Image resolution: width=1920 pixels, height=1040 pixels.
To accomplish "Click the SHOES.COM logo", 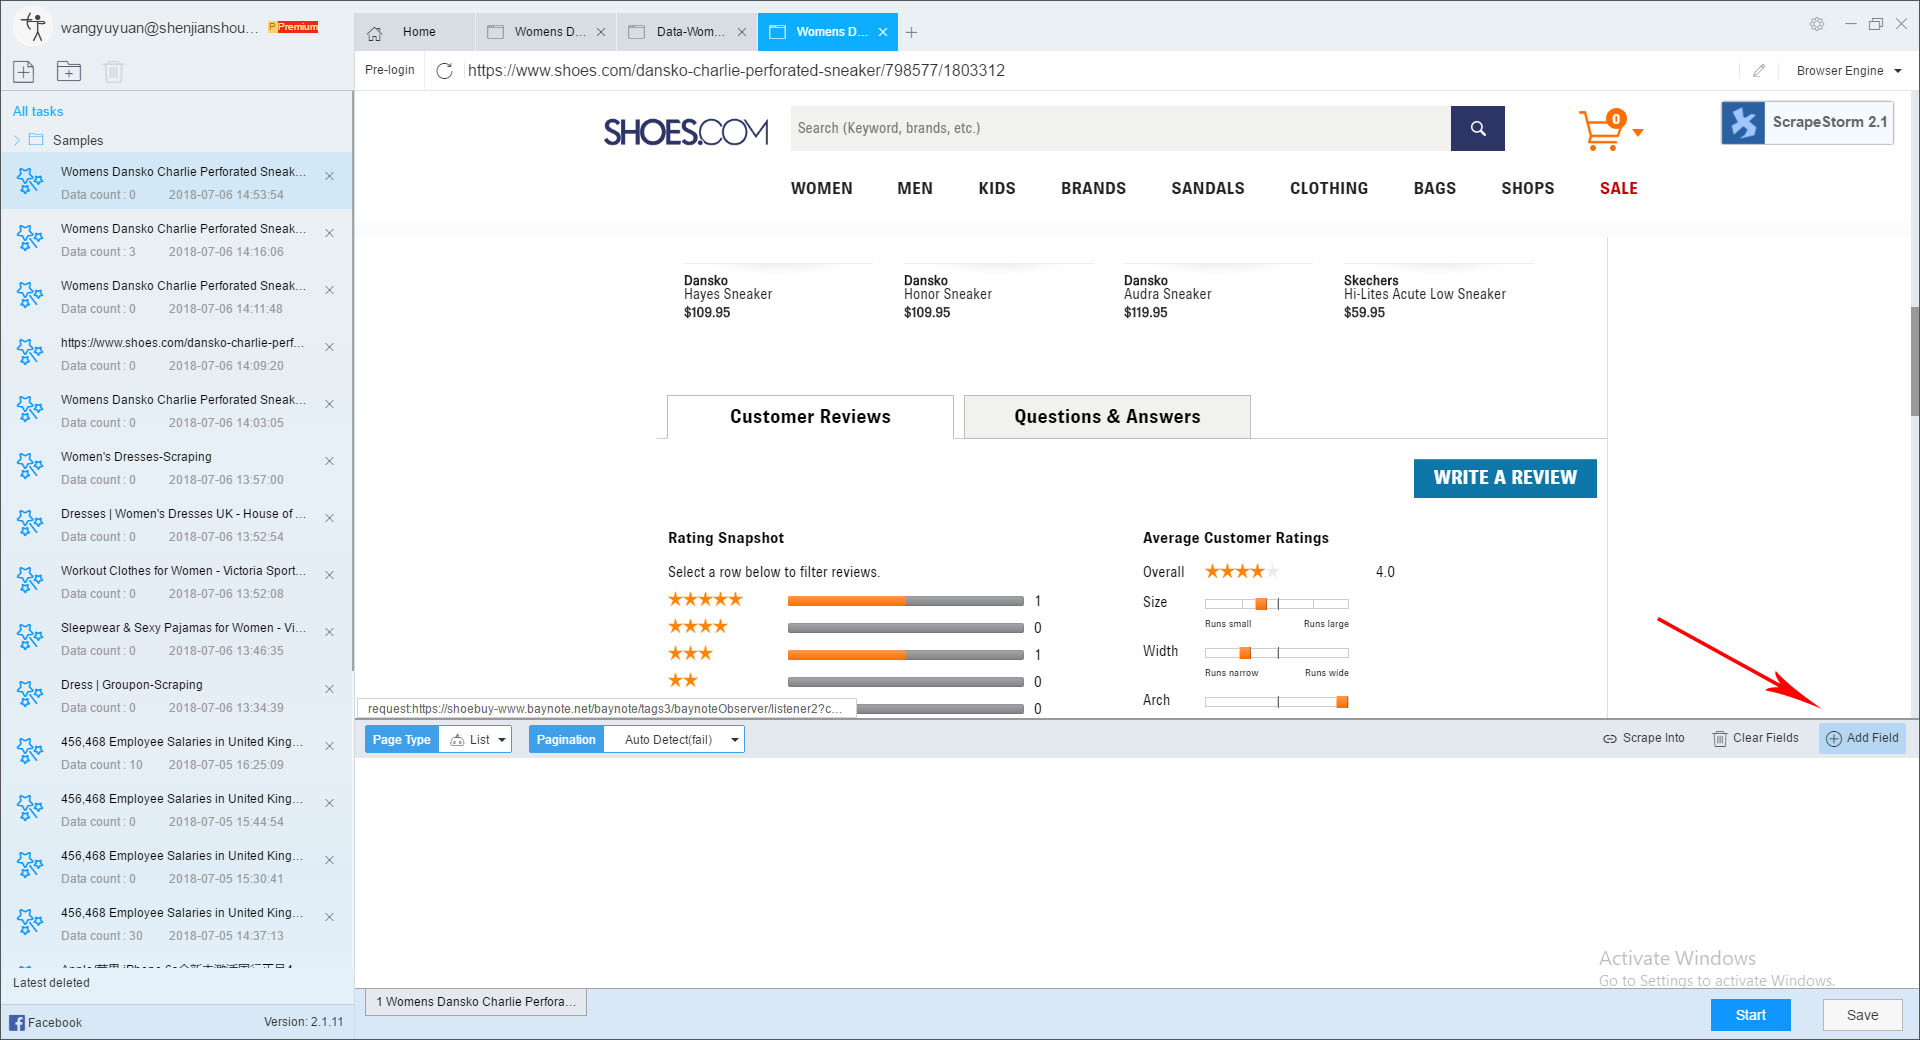I will point(686,131).
